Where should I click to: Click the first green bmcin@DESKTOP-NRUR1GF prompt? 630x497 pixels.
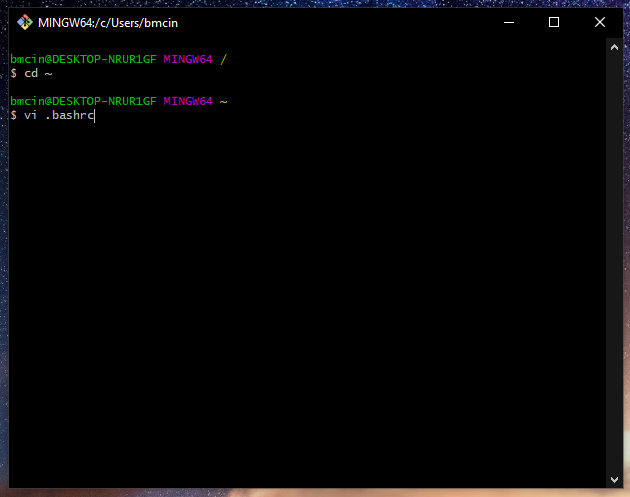(83, 59)
